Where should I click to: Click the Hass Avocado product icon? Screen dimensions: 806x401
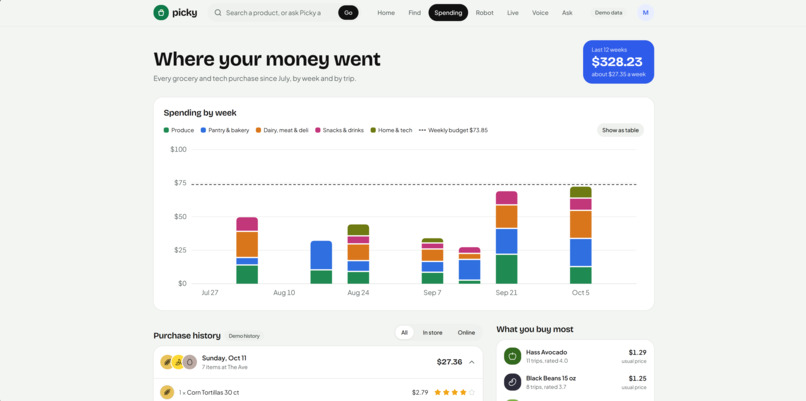512,356
